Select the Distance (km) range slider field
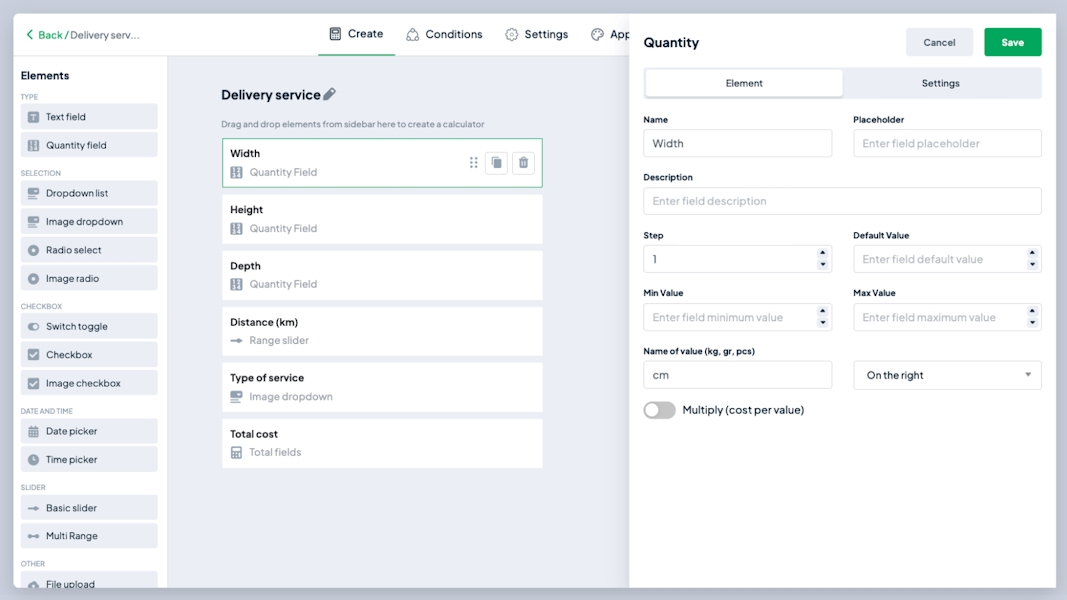 click(382, 331)
